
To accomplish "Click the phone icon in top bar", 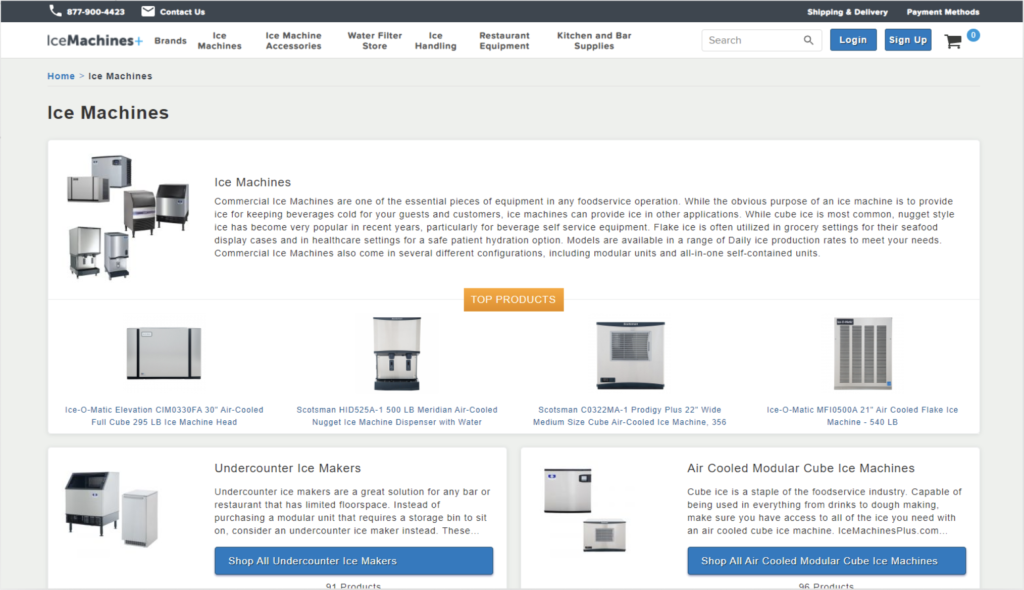I will (x=56, y=10).
